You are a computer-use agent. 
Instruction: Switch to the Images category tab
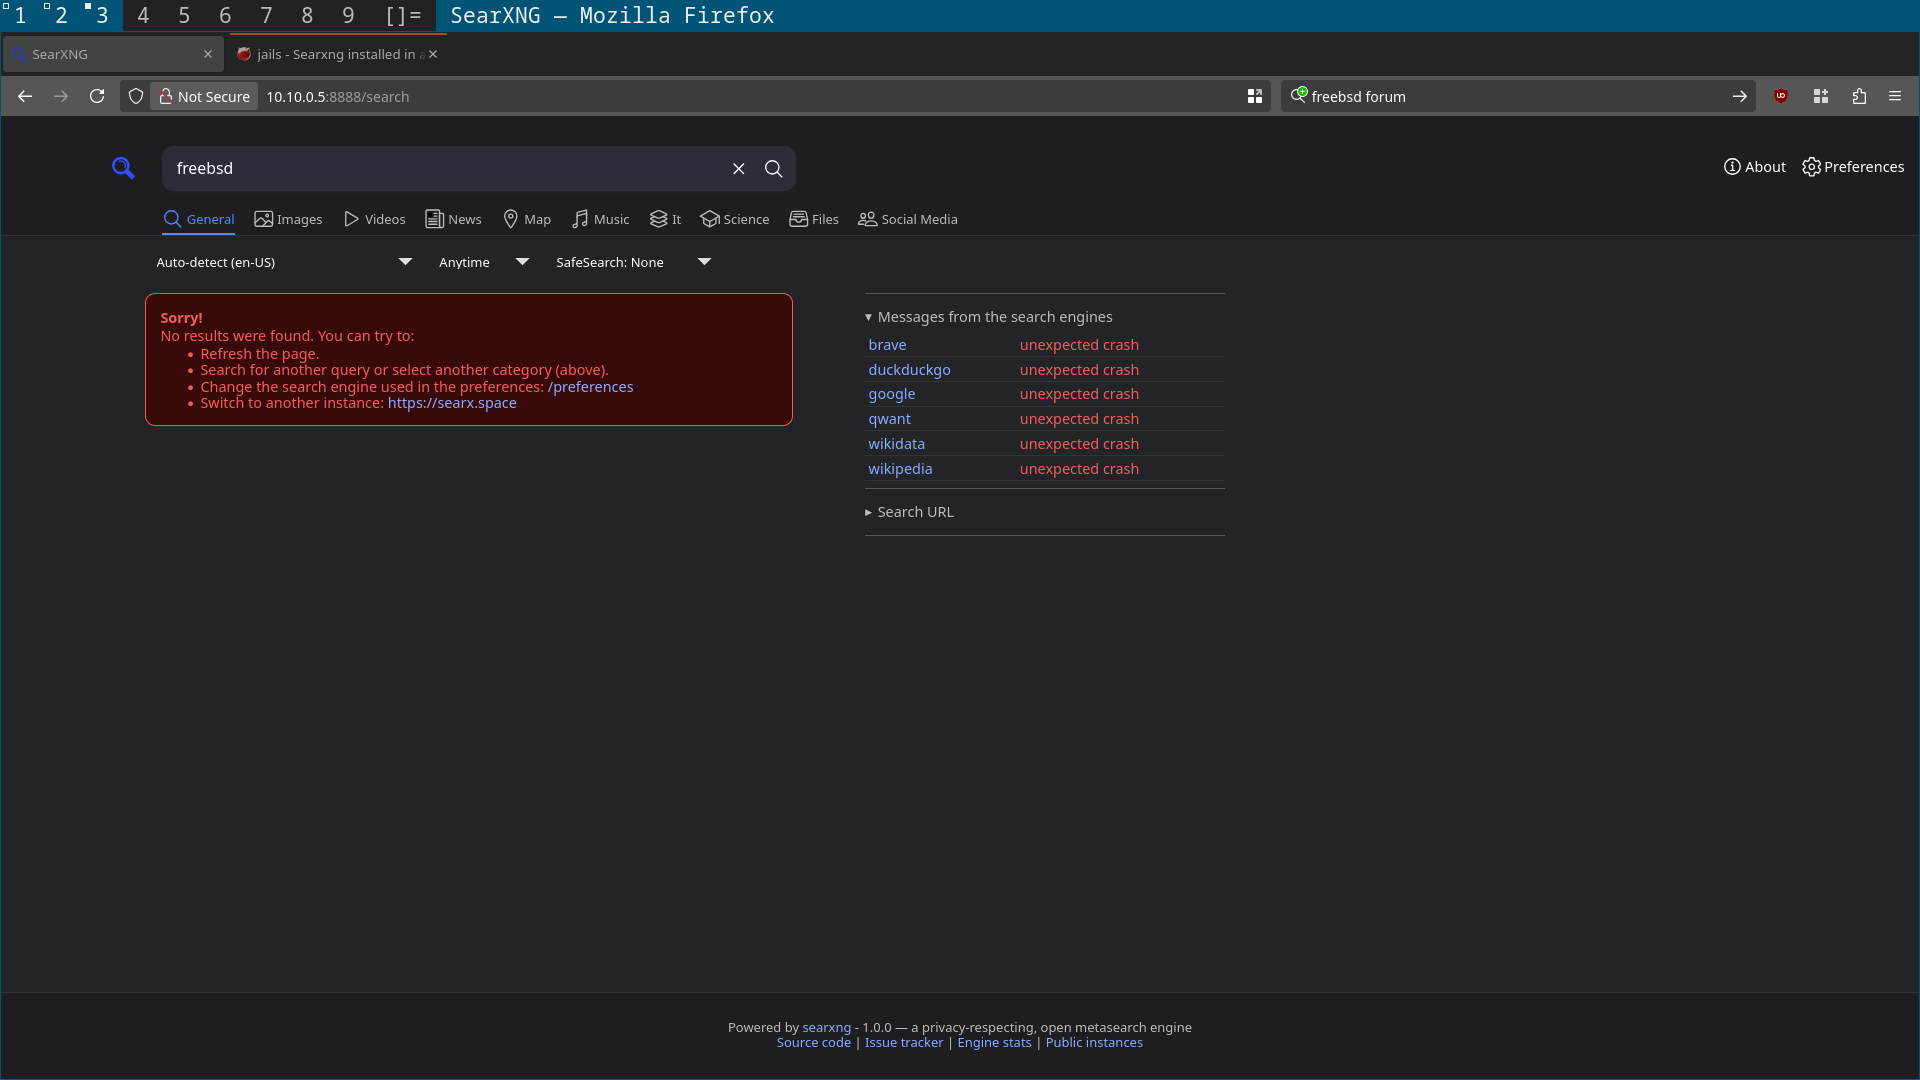[288, 219]
